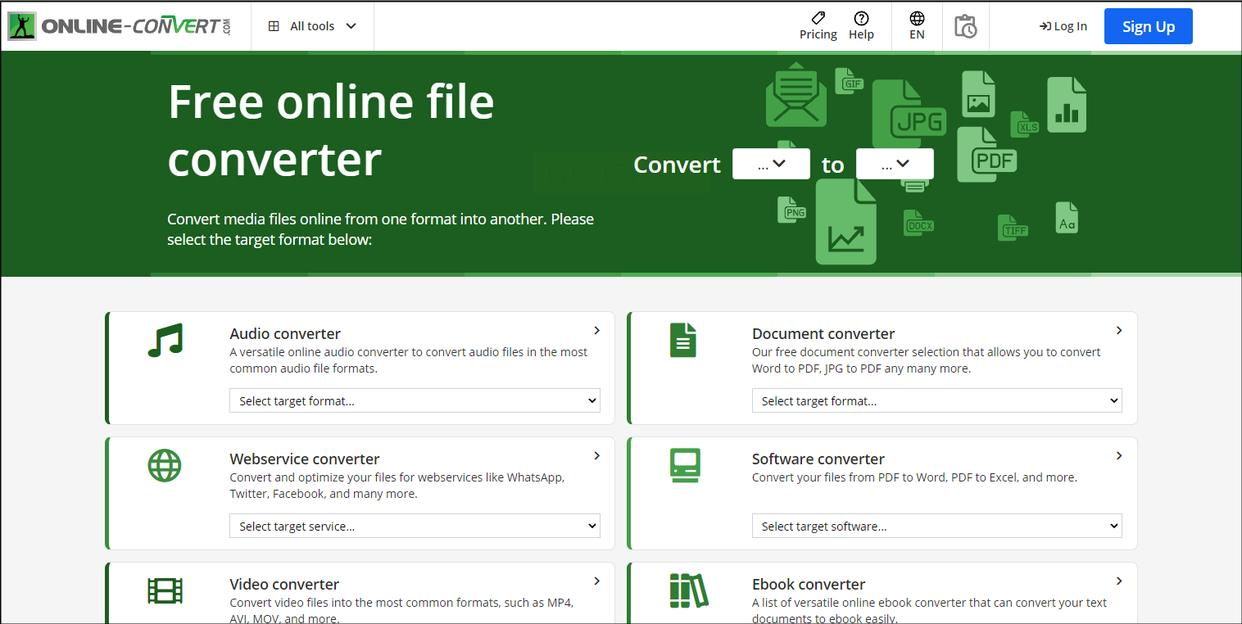
Task: Click the Sign Up button
Action: tap(1148, 26)
